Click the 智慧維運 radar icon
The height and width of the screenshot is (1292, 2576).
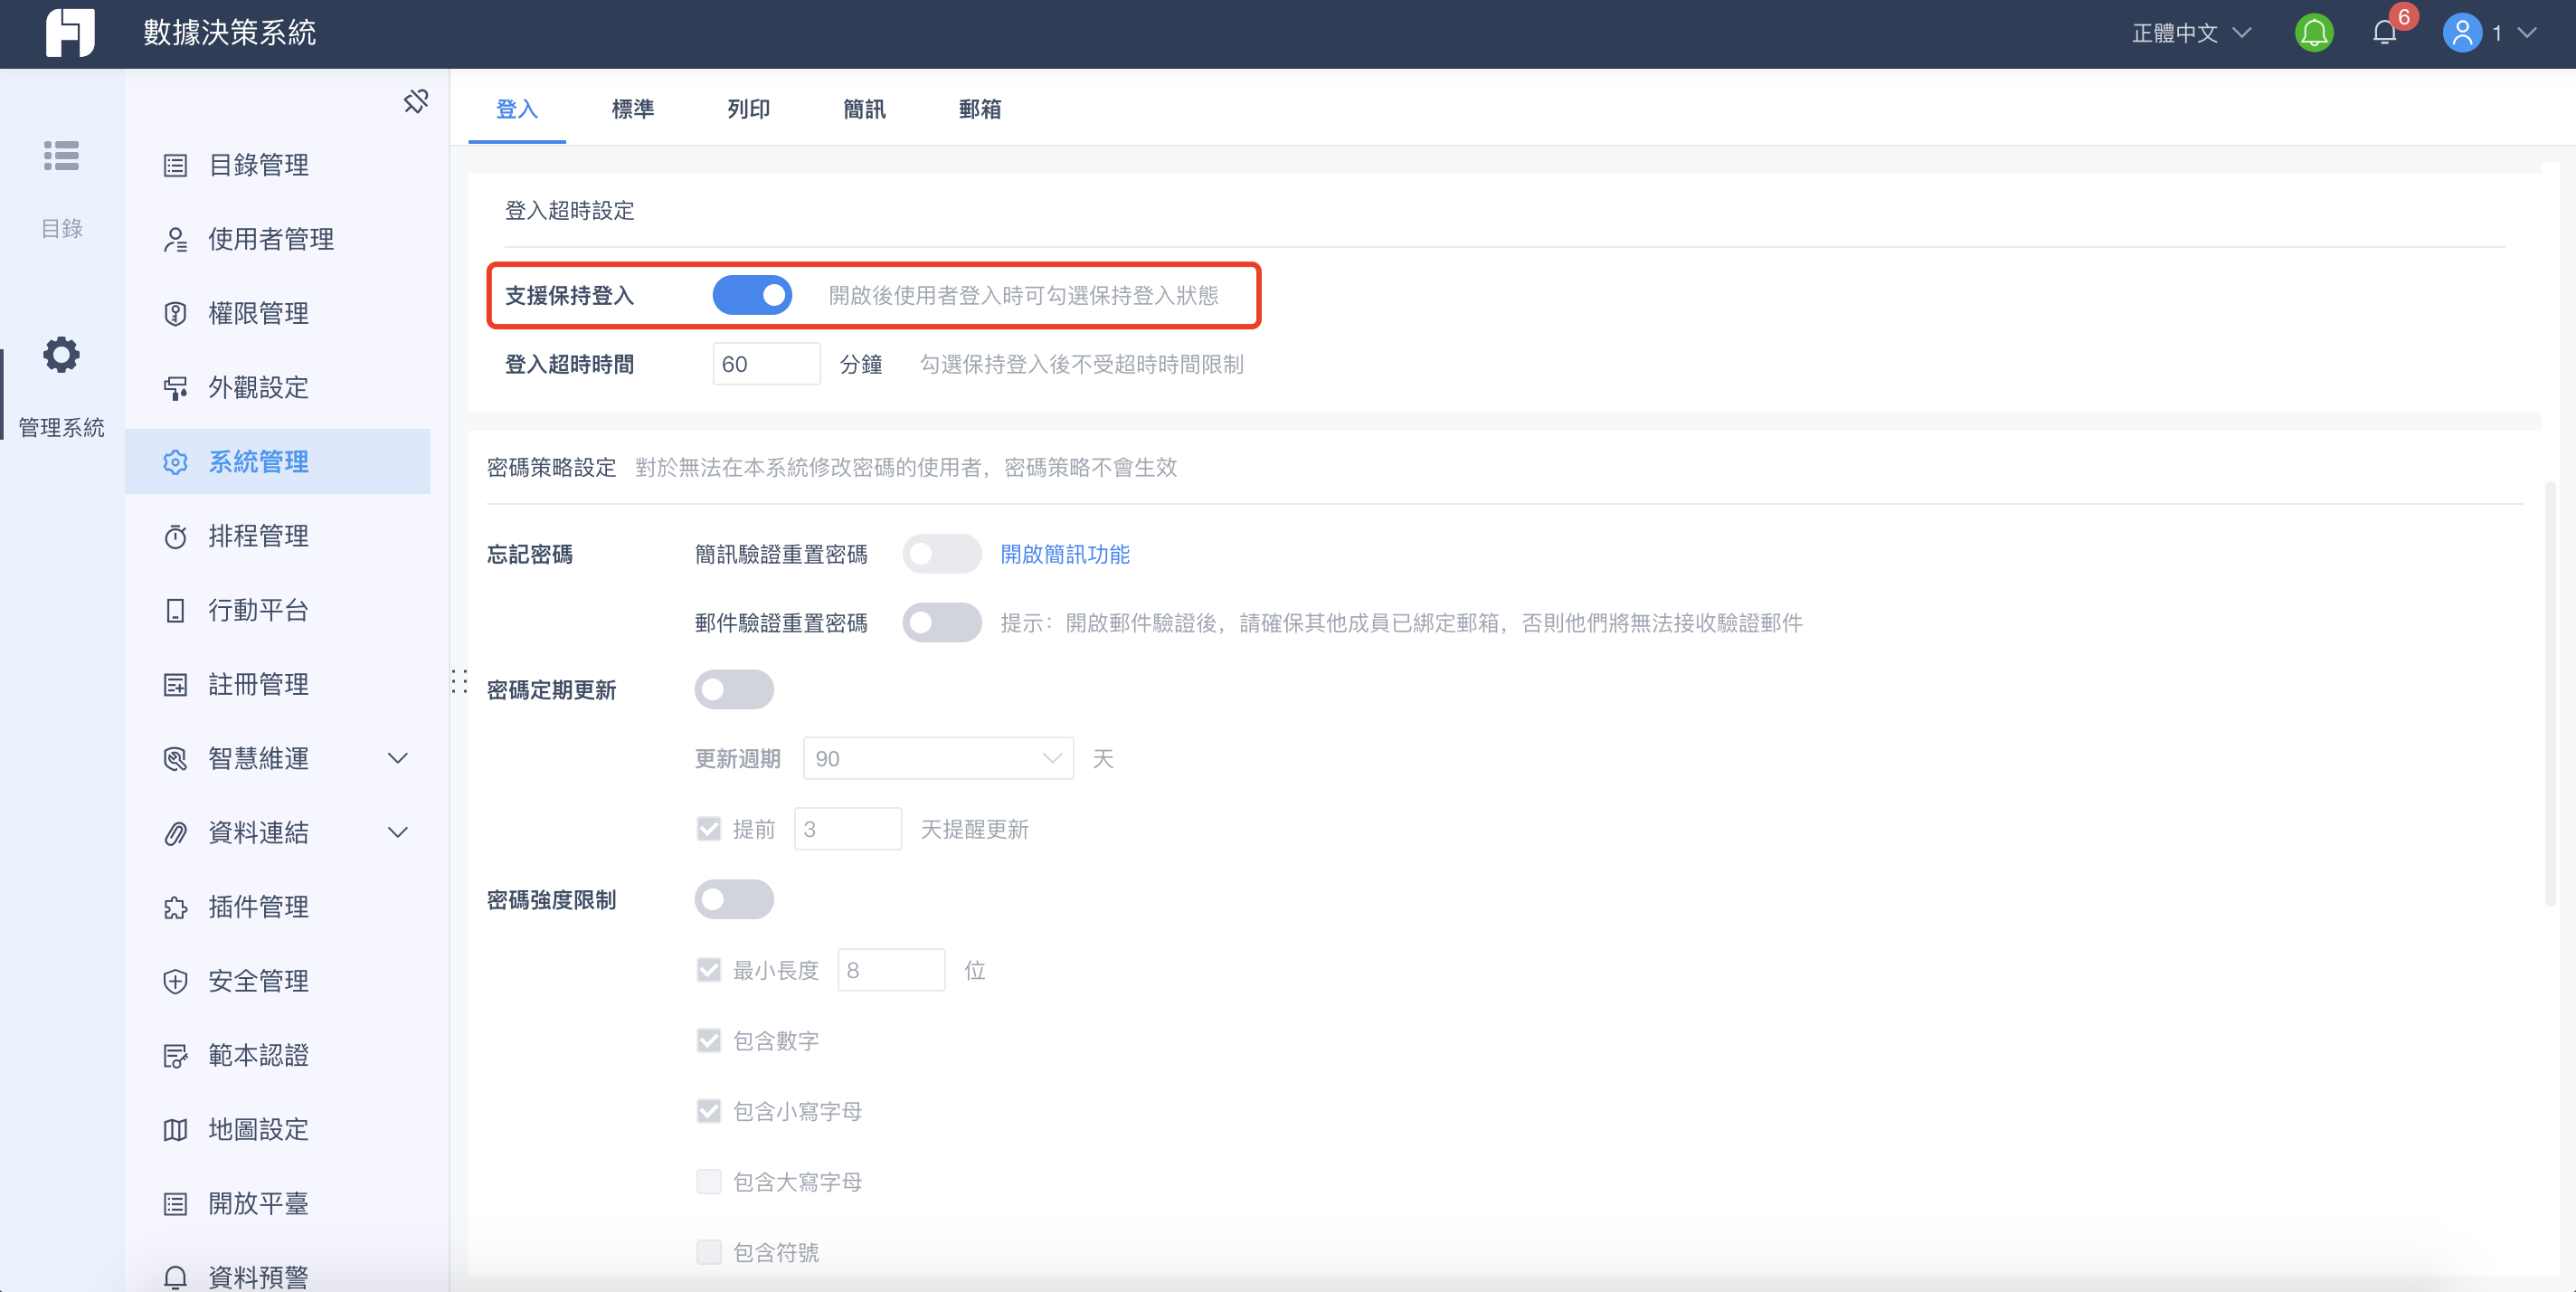175,759
